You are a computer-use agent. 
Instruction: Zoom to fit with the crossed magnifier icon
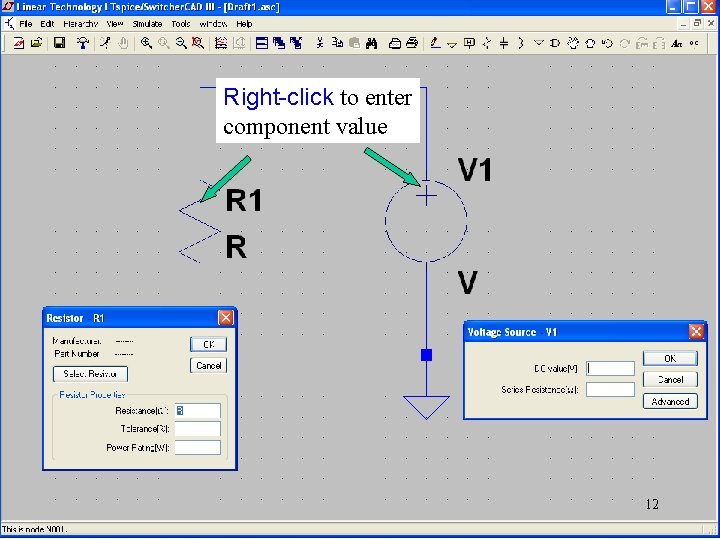(x=198, y=43)
